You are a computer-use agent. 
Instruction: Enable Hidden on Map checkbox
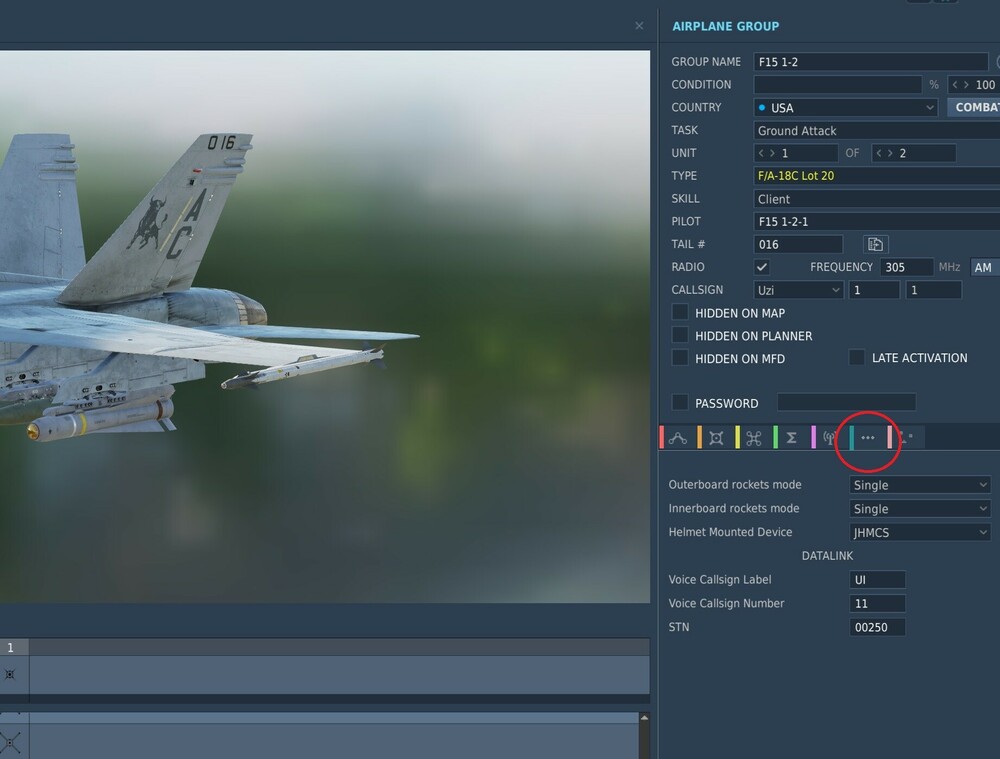click(x=680, y=313)
